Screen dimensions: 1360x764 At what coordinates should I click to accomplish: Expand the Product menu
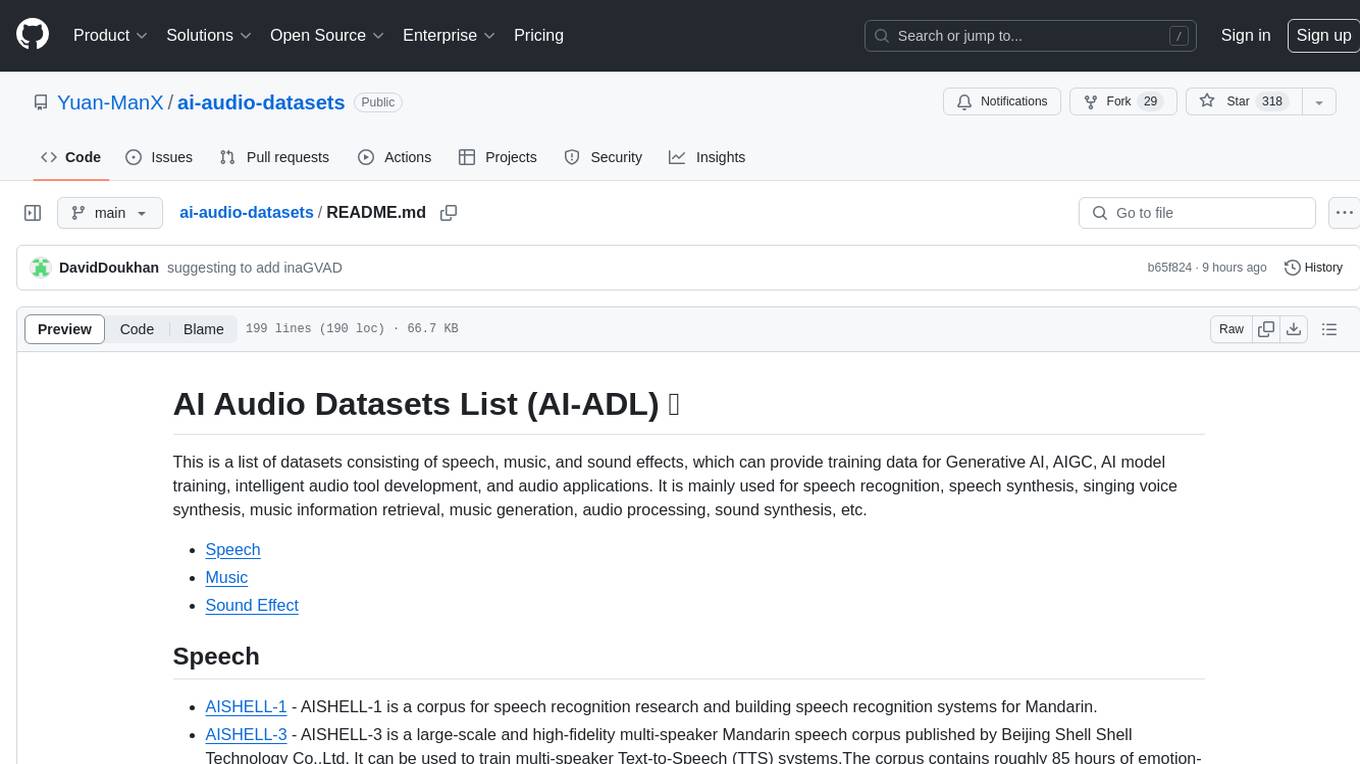pos(110,35)
